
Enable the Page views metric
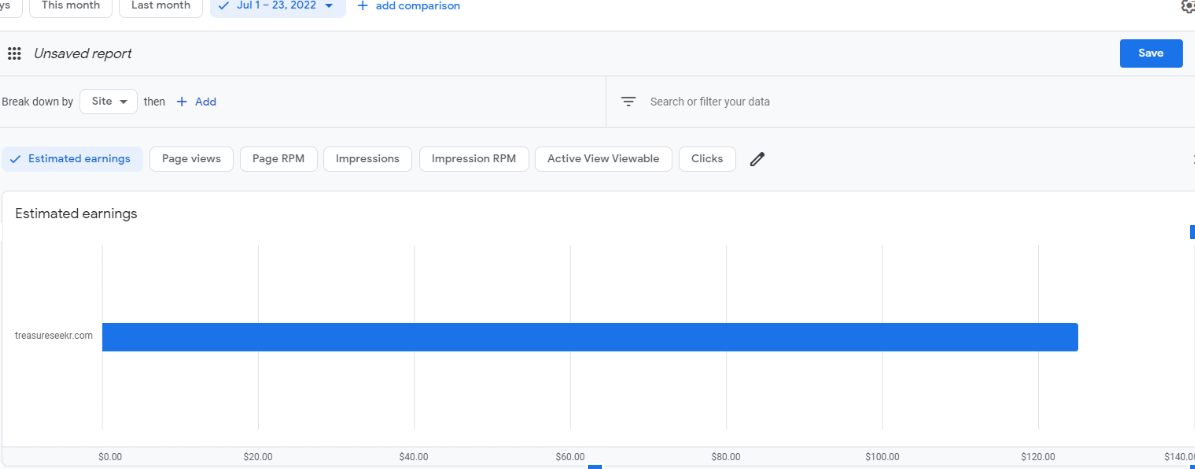pyautogui.click(x=191, y=159)
